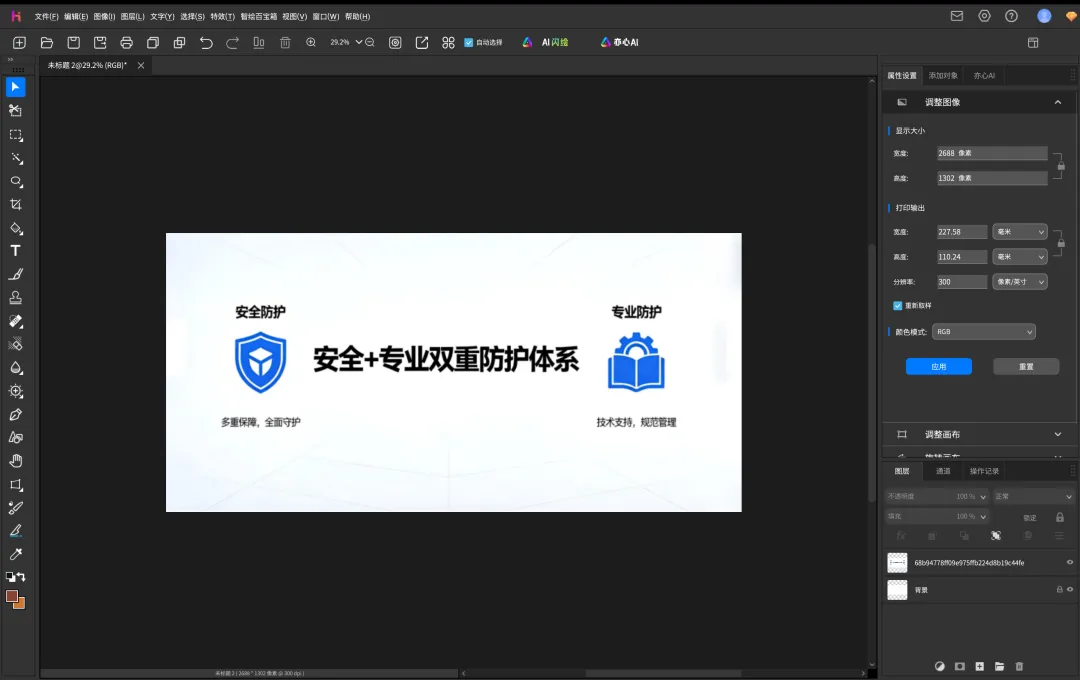Image resolution: width=1080 pixels, height=680 pixels.
Task: Open print width unit dropdown 毫米
Action: [x=1020, y=232]
